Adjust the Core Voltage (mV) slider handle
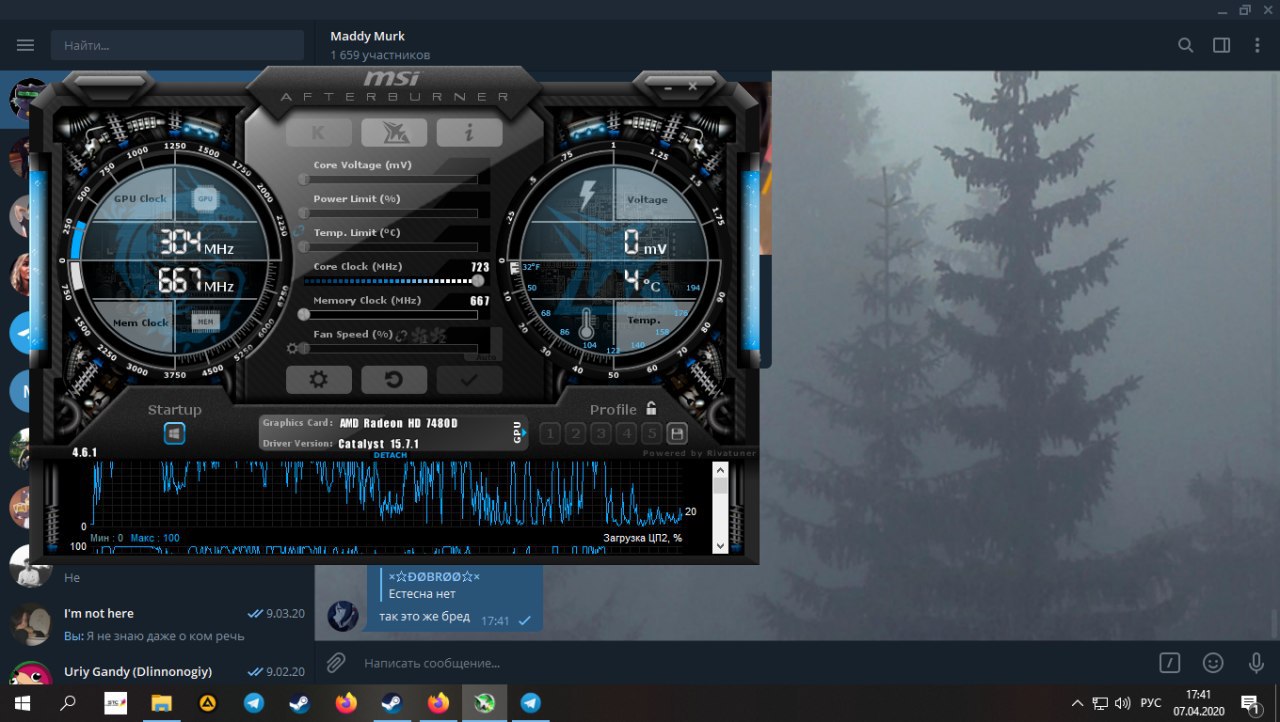Screen dimensions: 1280x722 pyautogui.click(x=303, y=179)
